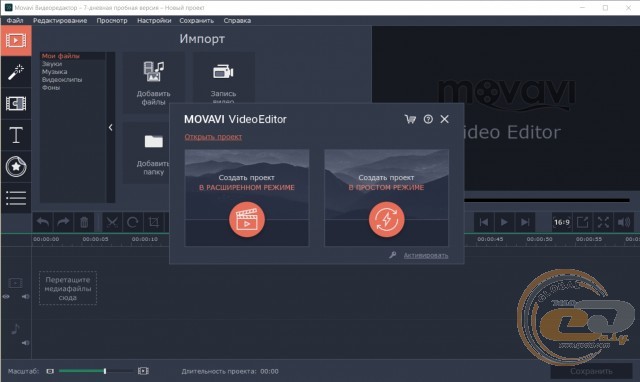Click the Активировать link
The height and width of the screenshot is (382, 640).
tap(426, 255)
